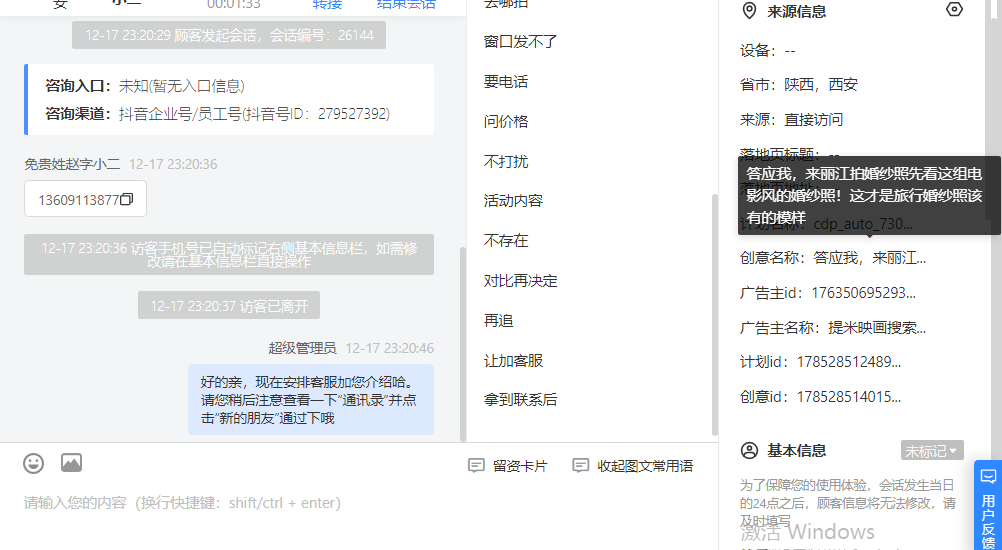Click the 创意名称 value text
Screen dimensions: 1002x550
pos(869,258)
